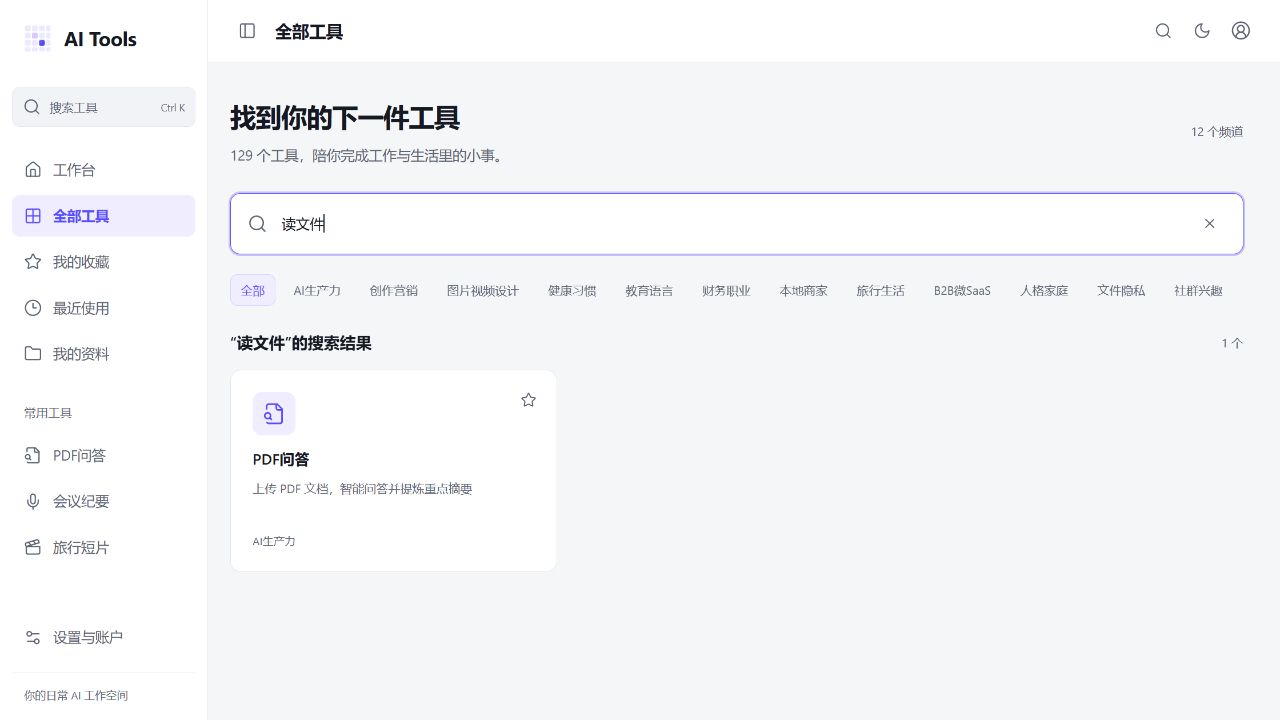Viewport: 1280px width, 720px height.
Task: Open 设置与账户
Action: tap(104, 638)
